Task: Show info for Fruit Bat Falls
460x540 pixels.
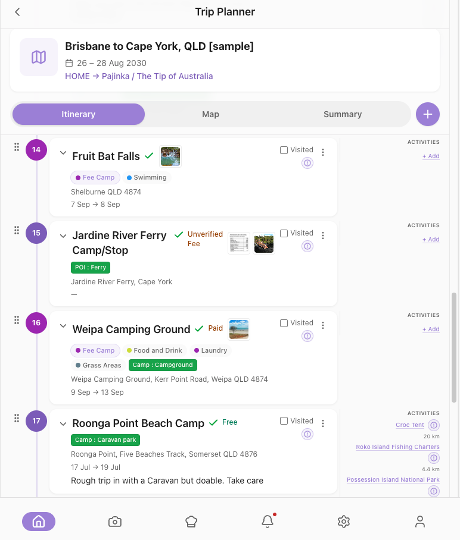Action: 307,163
